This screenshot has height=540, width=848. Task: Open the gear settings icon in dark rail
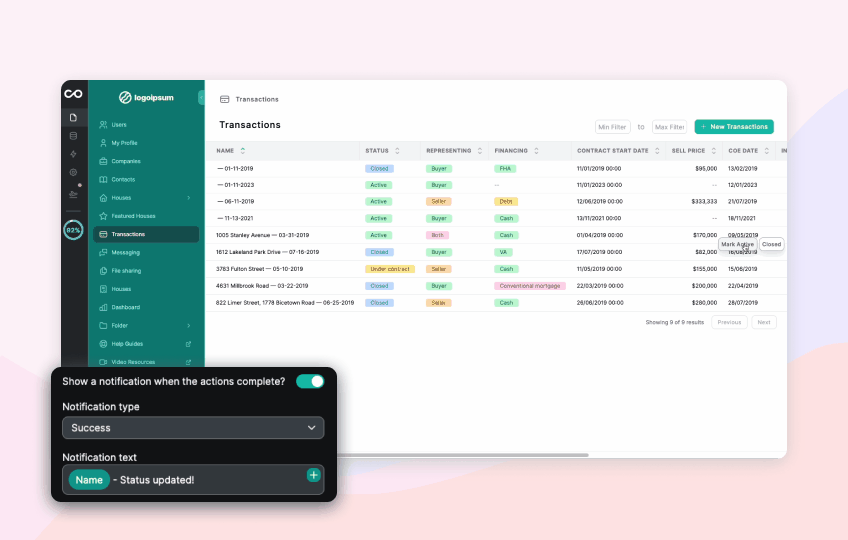(74, 173)
